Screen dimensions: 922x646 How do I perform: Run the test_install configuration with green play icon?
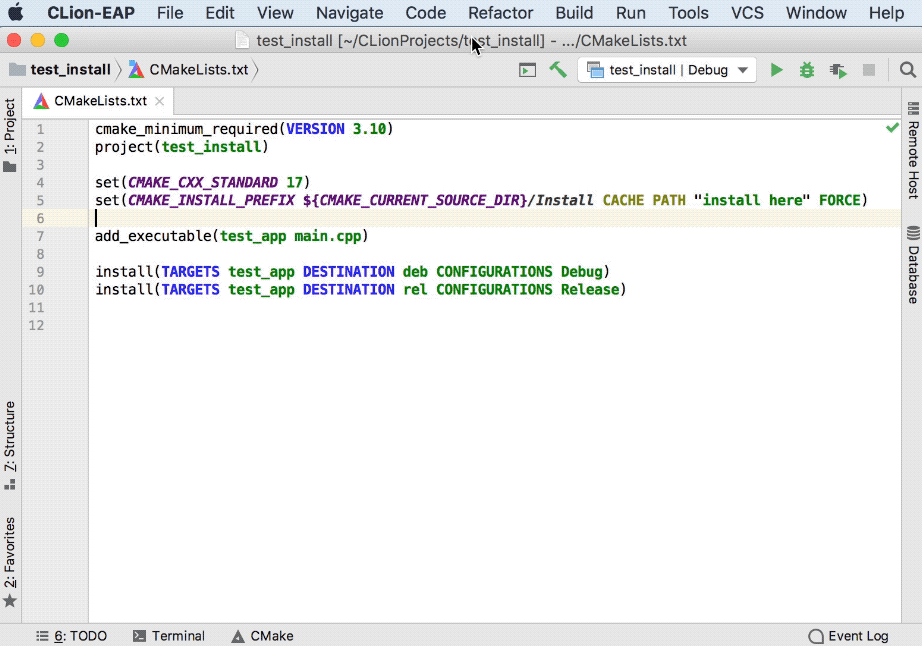pyautogui.click(x=777, y=69)
